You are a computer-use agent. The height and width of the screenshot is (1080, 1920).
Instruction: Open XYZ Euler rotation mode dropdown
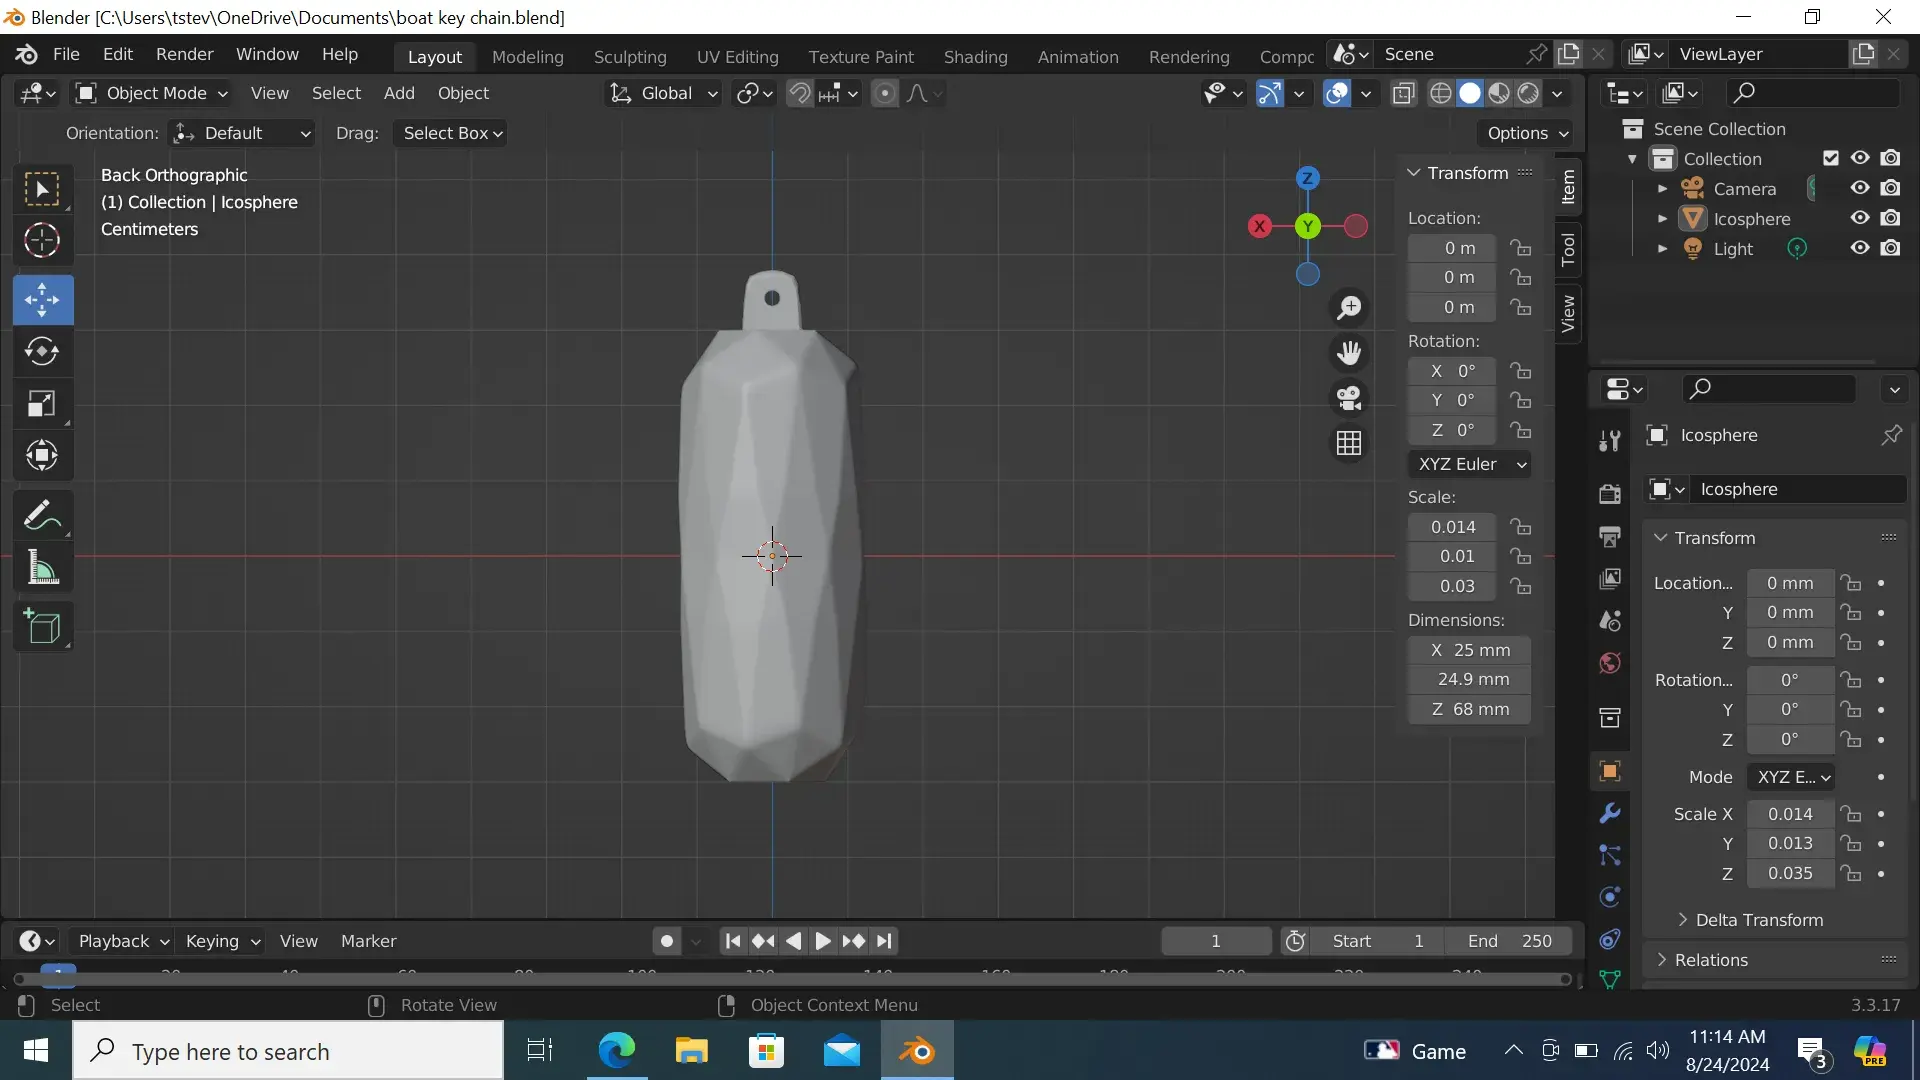click(1470, 464)
